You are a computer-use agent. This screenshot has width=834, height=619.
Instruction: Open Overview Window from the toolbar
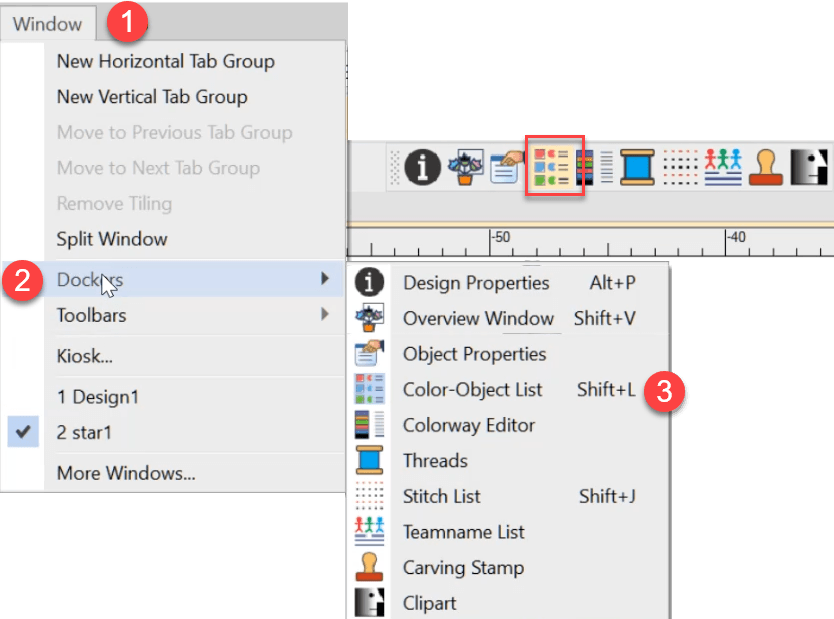coord(464,167)
